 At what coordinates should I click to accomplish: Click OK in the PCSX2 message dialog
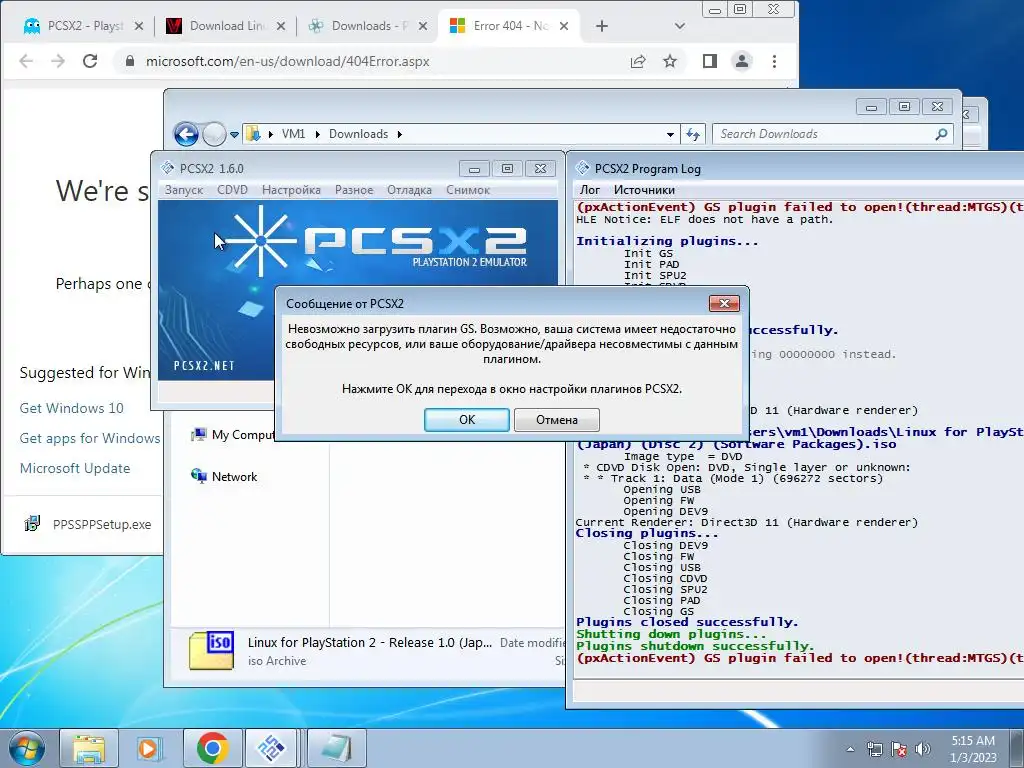pyautogui.click(x=466, y=420)
